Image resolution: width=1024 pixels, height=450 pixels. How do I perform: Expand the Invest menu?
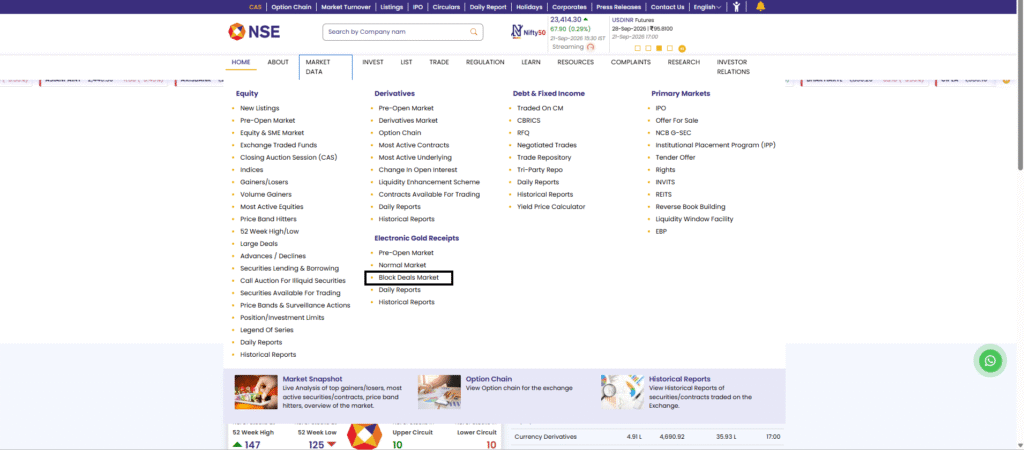pos(373,62)
